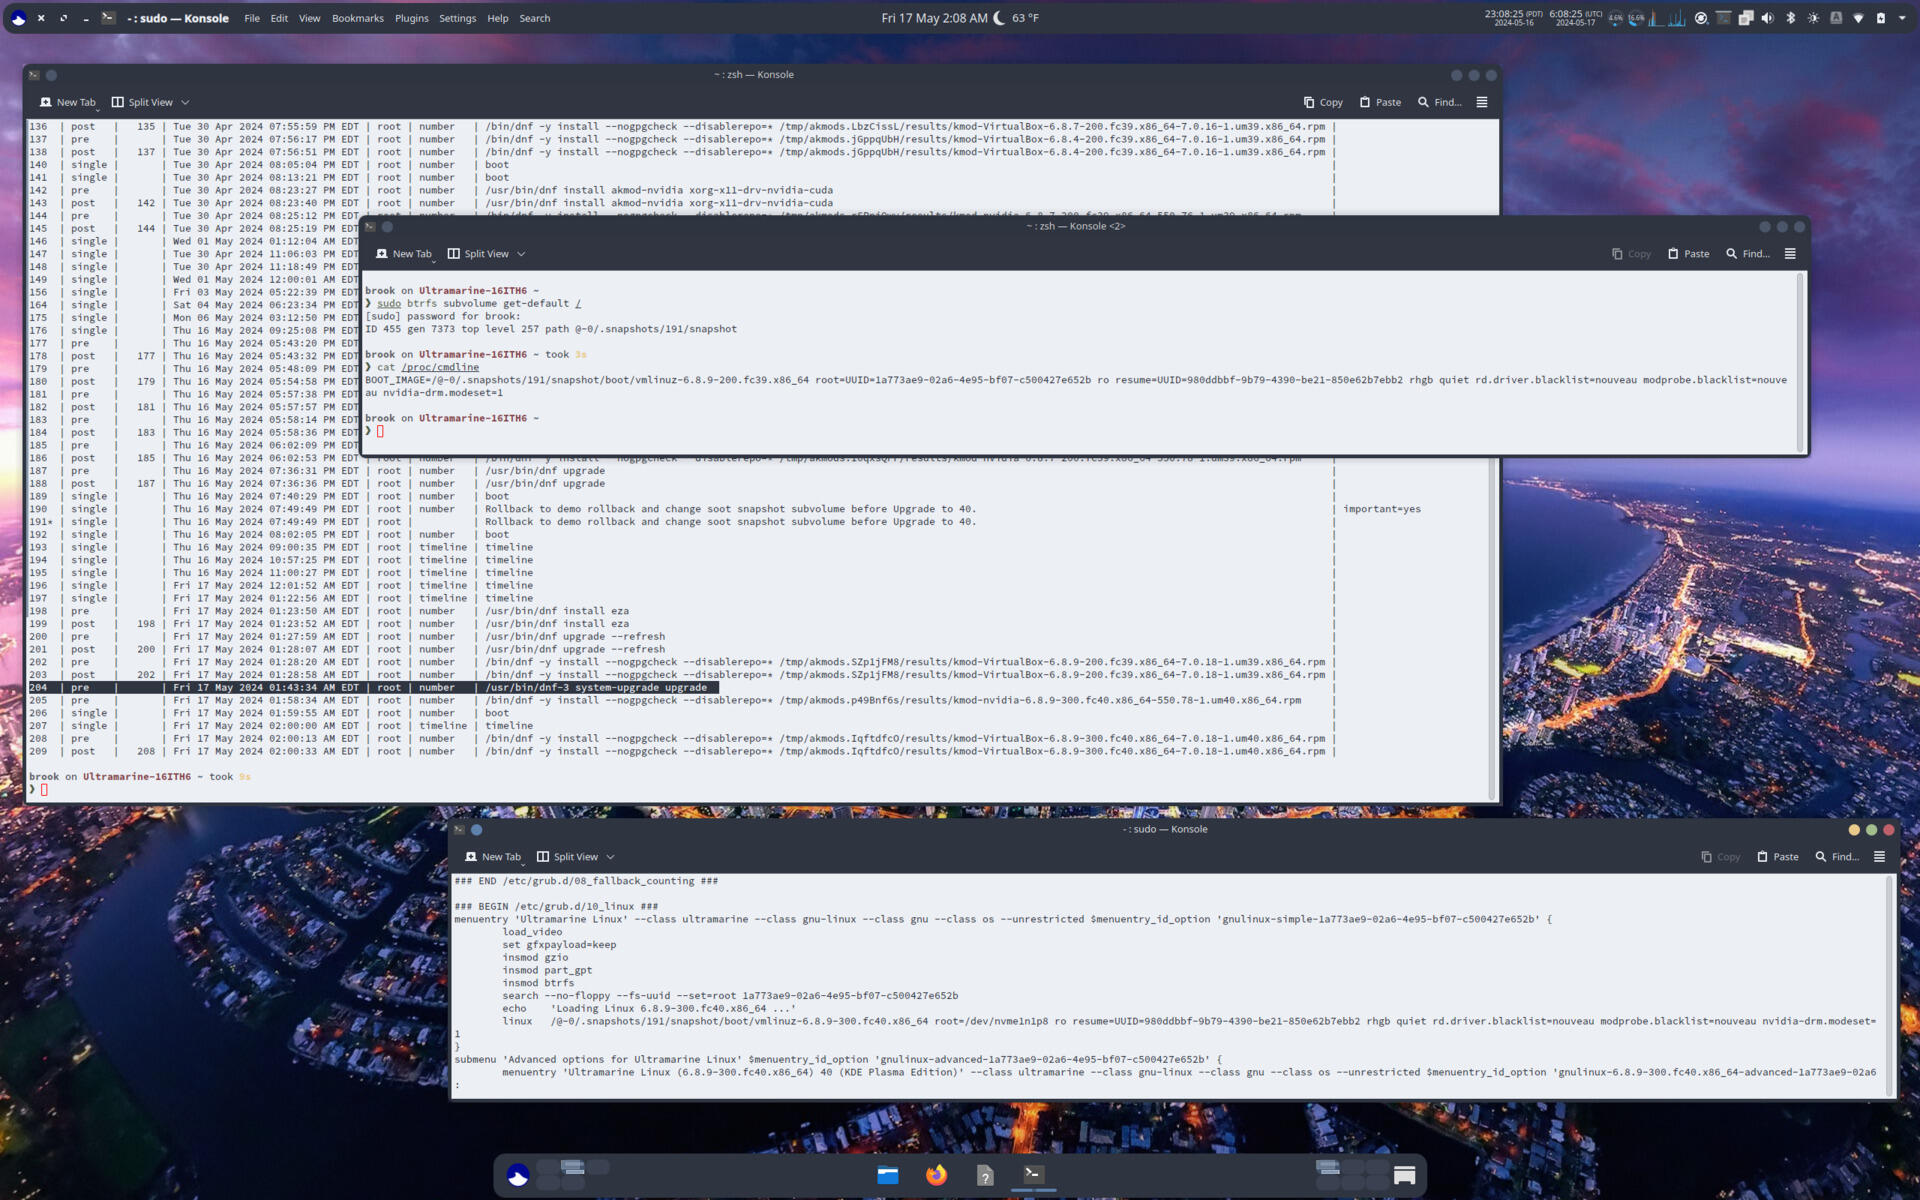1920x1200 pixels.
Task: Open Find in the sudo Konsole toolbar
Action: (1836, 857)
